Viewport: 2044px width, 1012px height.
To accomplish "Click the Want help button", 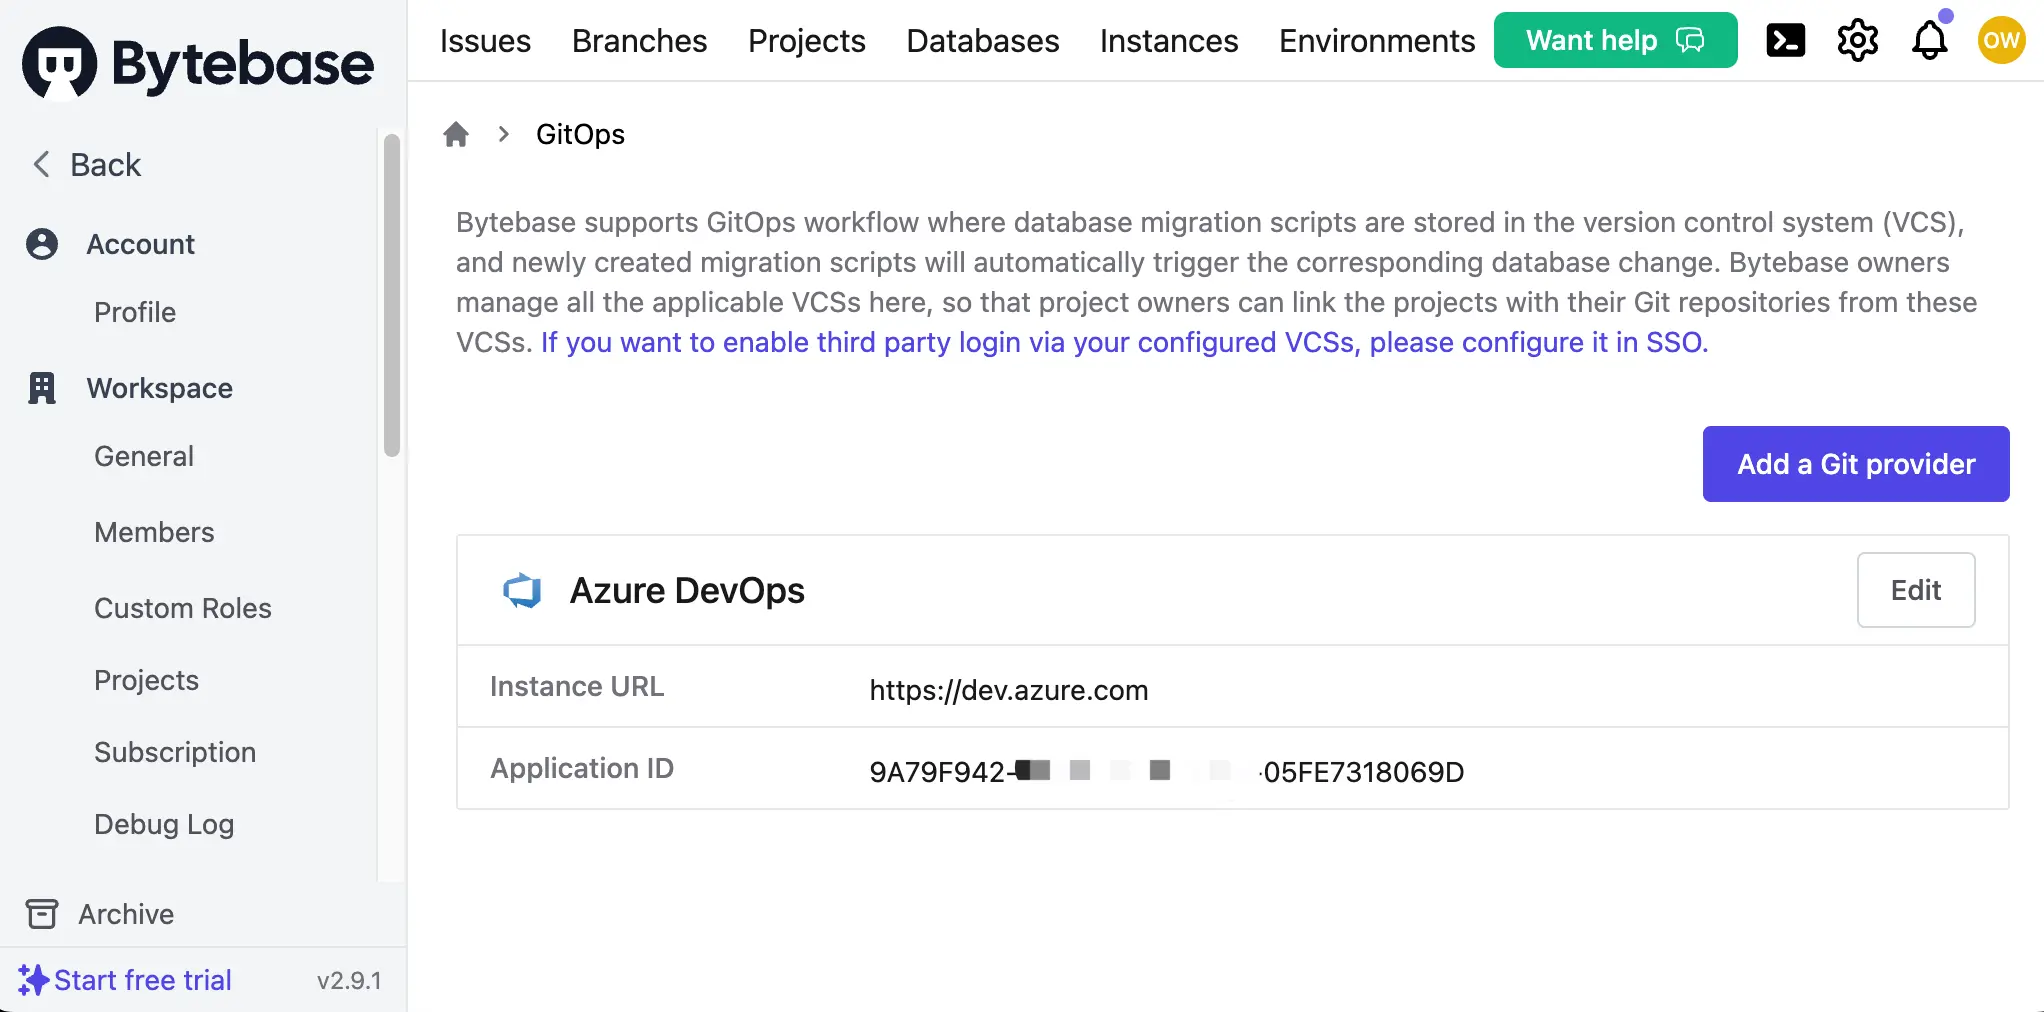I will point(1615,40).
